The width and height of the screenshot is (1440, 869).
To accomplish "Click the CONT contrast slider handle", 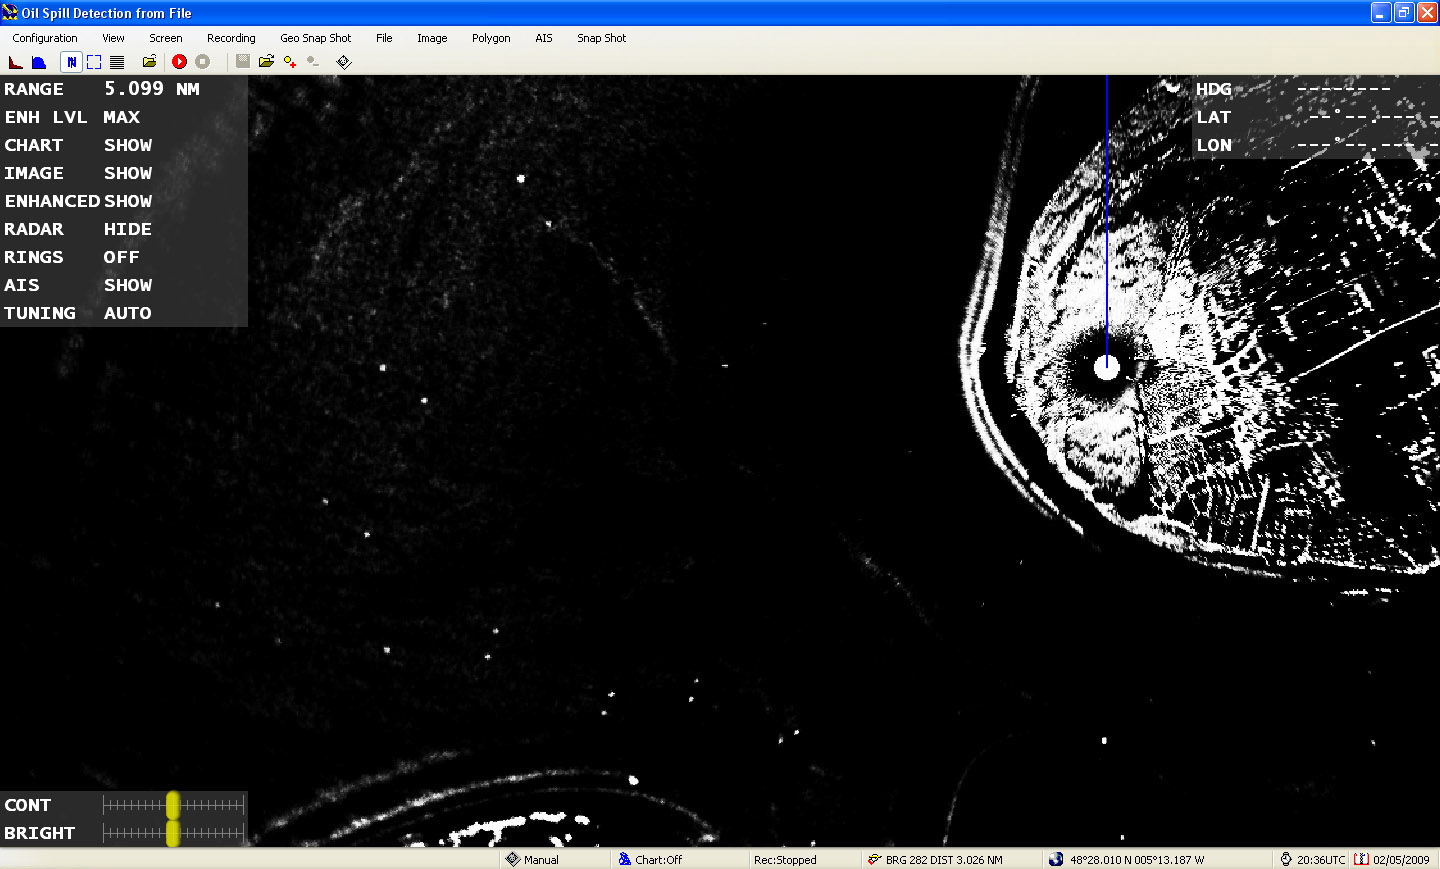I will point(173,805).
